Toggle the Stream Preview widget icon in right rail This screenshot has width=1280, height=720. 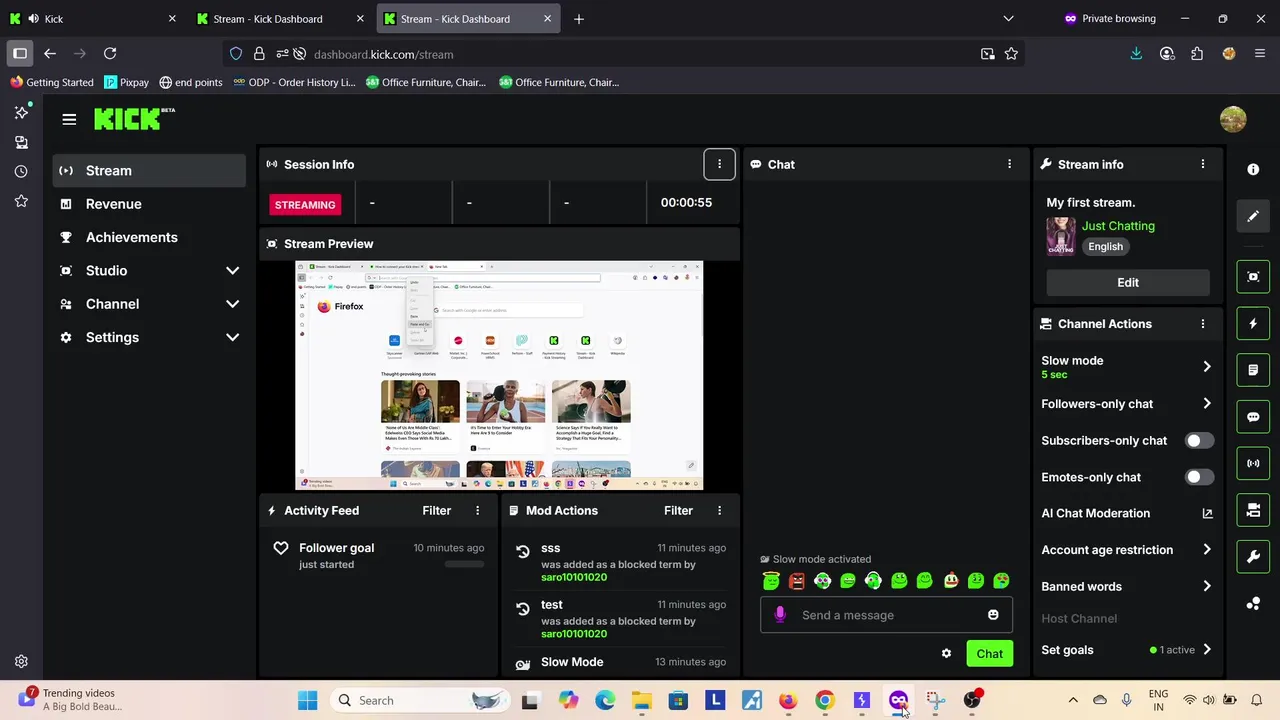[x=1253, y=277]
